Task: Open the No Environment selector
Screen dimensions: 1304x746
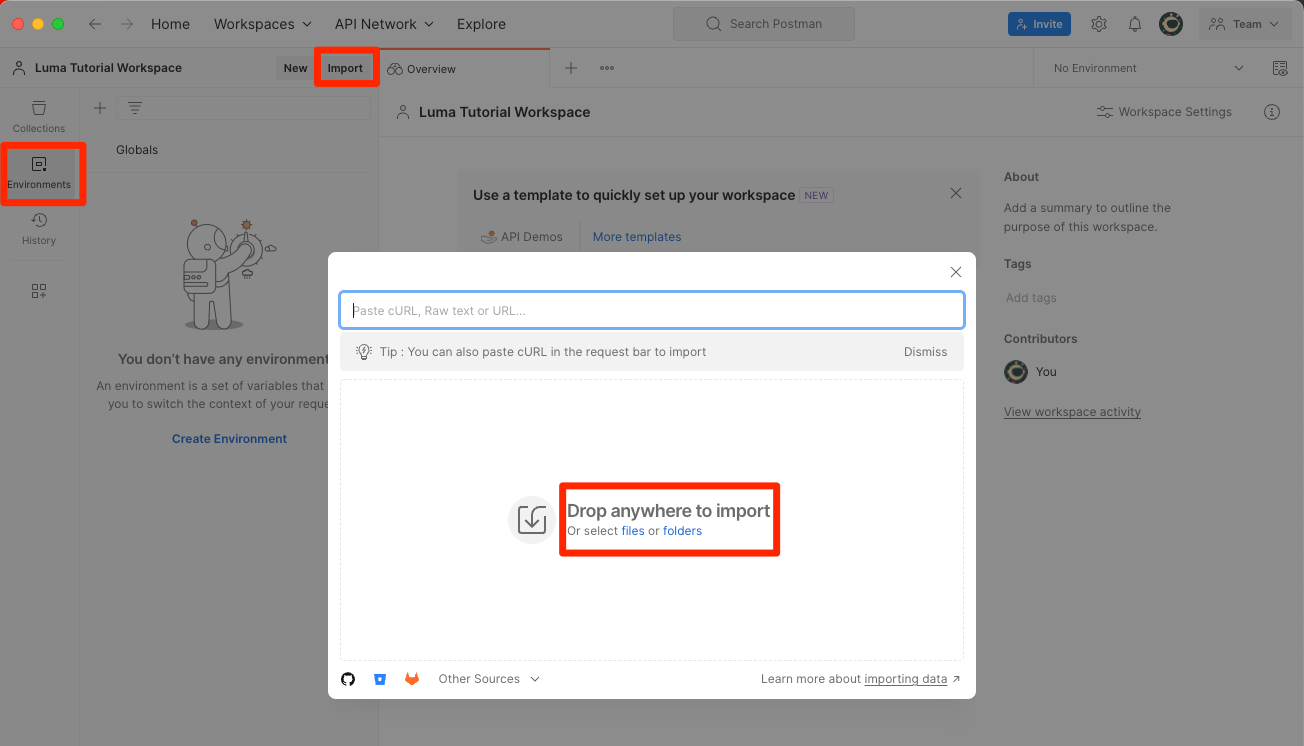Action: point(1149,68)
